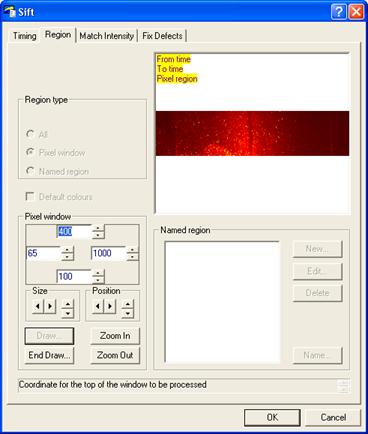Select the Region tab
This screenshot has width=368, height=434.
click(x=58, y=35)
